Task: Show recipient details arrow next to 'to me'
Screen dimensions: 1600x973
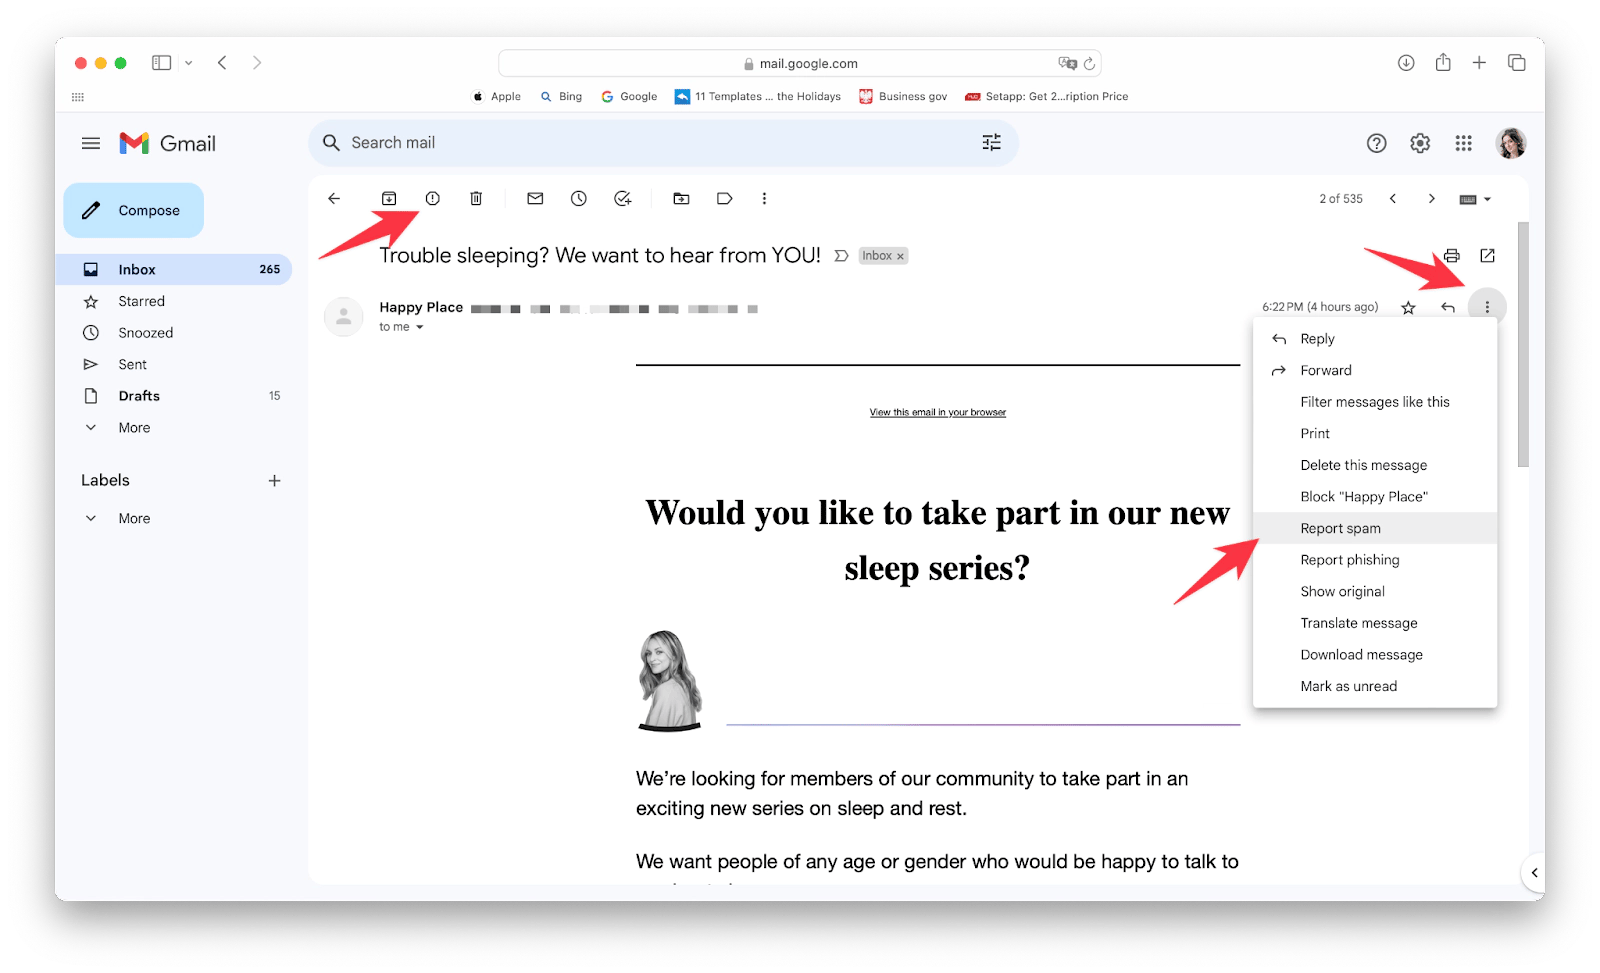Action: pyautogui.click(x=420, y=328)
